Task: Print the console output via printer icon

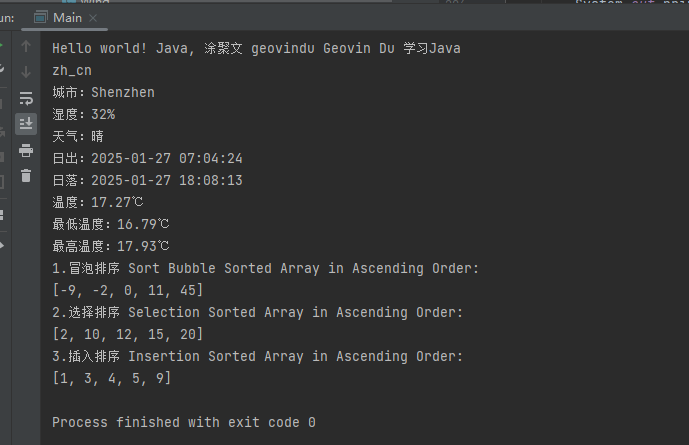Action: (26, 150)
